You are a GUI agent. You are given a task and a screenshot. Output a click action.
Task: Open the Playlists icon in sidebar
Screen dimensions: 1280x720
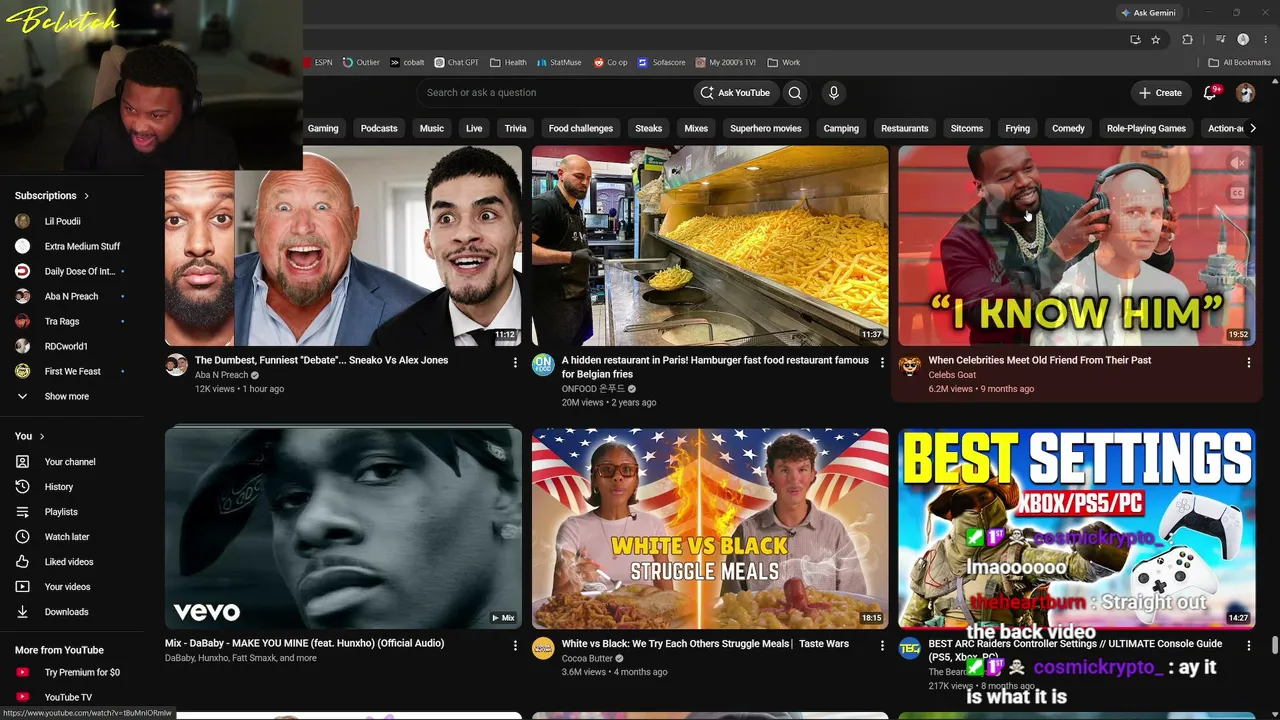(22, 512)
